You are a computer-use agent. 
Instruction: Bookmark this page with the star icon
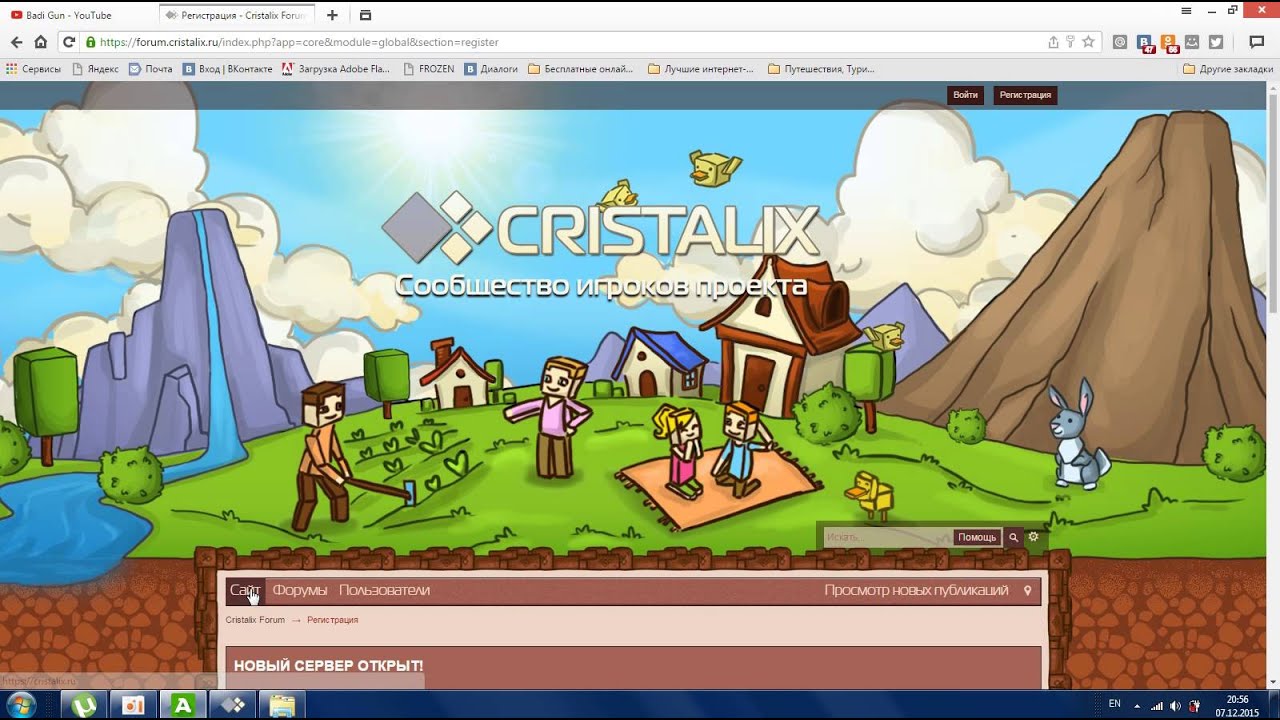point(1088,42)
